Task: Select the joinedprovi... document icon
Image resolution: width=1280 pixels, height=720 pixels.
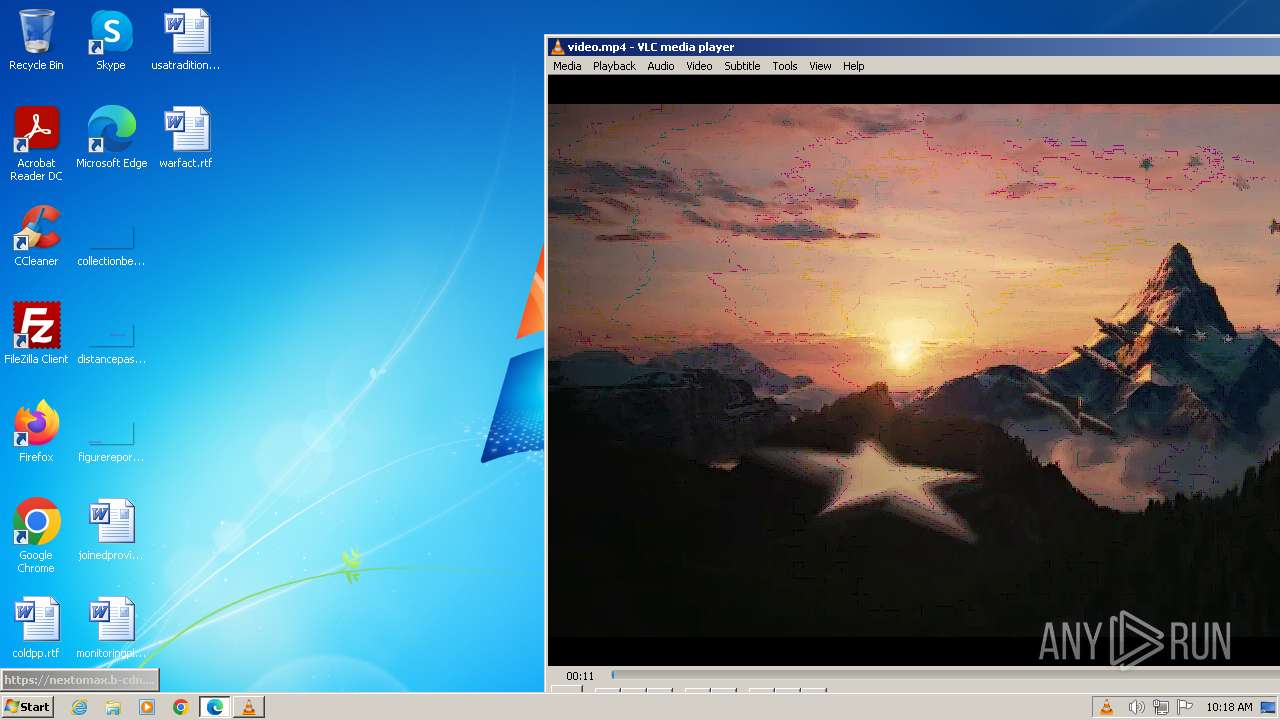Action: pos(111,530)
